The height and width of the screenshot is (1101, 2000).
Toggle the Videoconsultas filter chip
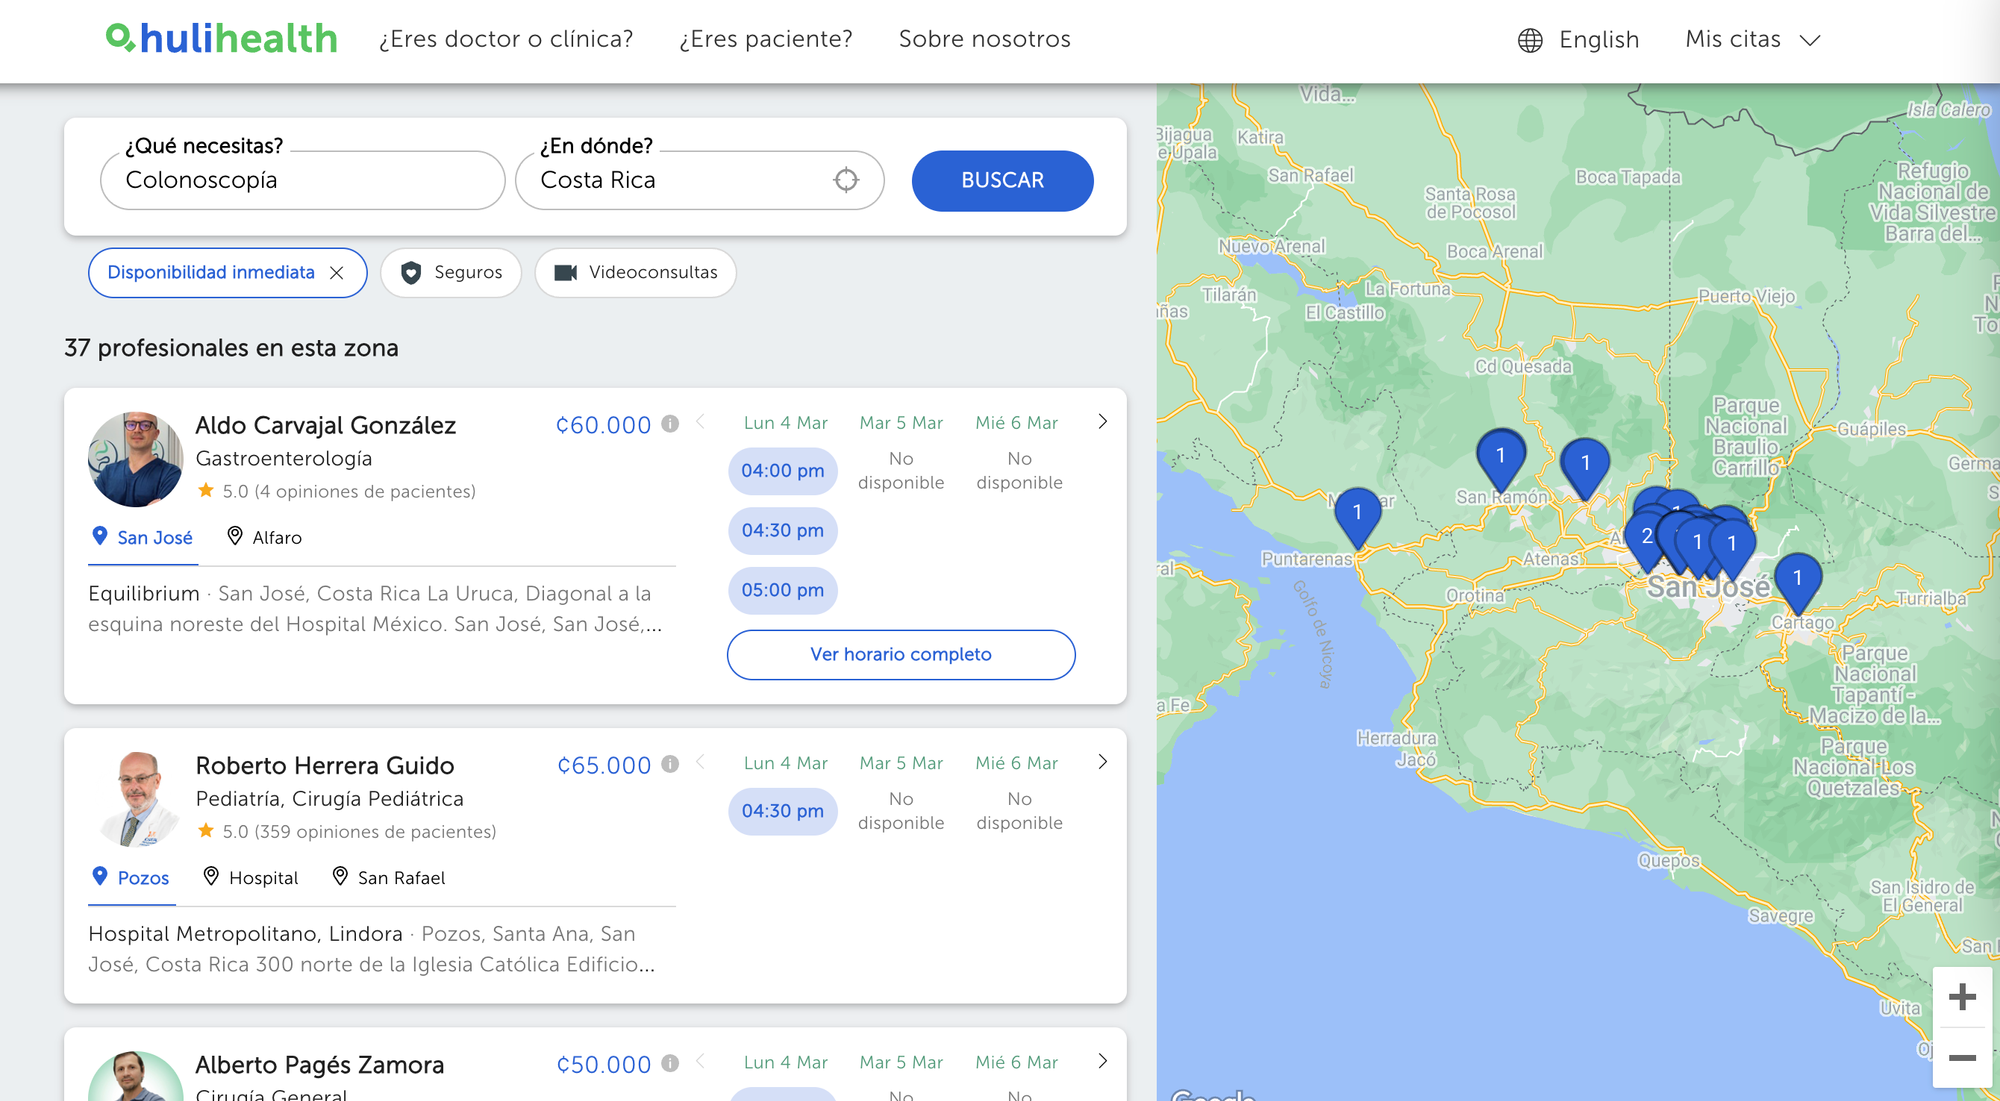point(636,273)
